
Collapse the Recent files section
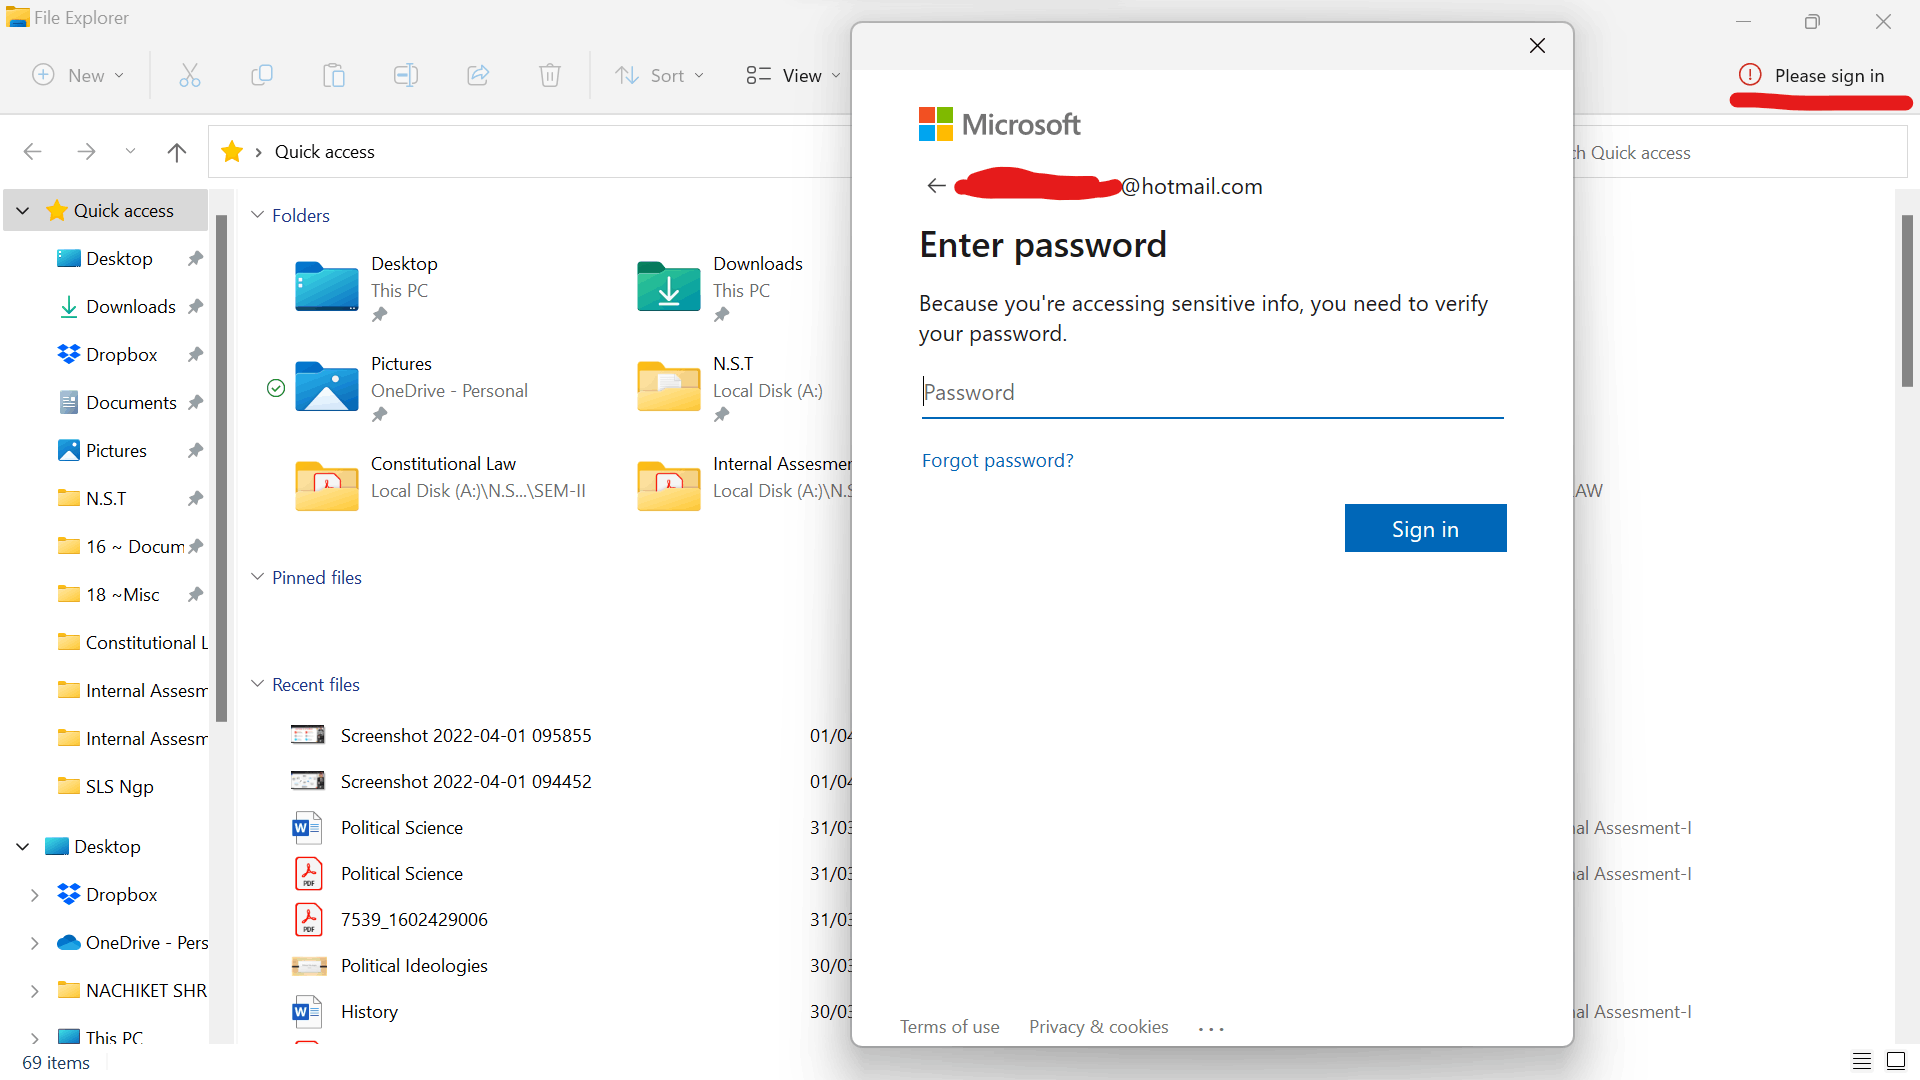pos(258,684)
